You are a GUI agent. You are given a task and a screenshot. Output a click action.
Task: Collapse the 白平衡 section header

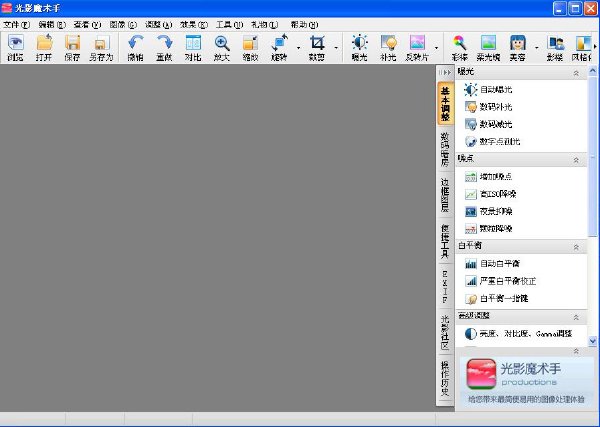[576, 245]
